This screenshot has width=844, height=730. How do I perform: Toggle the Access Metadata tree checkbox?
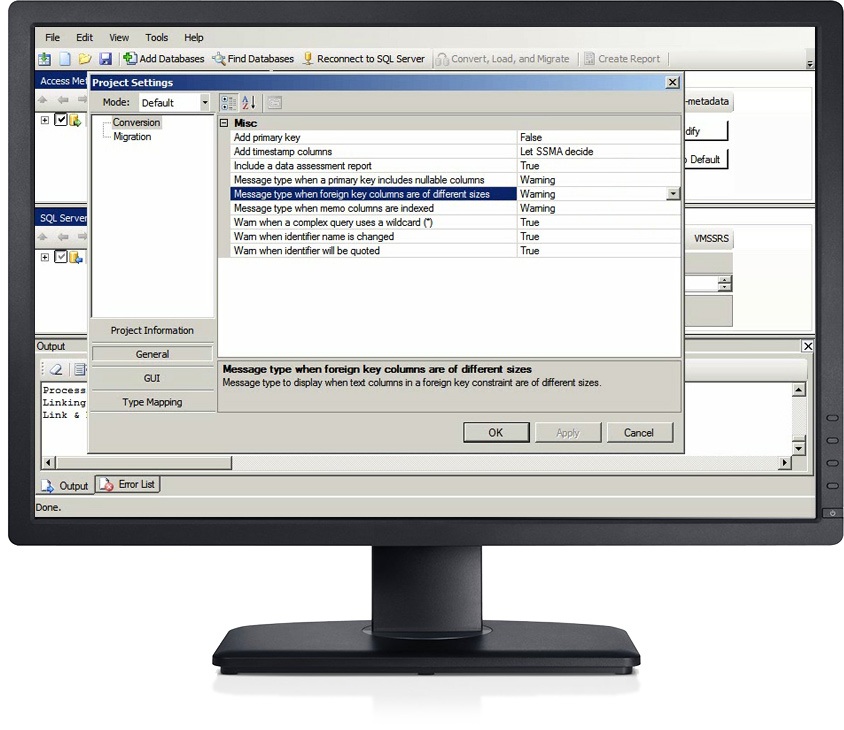[61, 121]
